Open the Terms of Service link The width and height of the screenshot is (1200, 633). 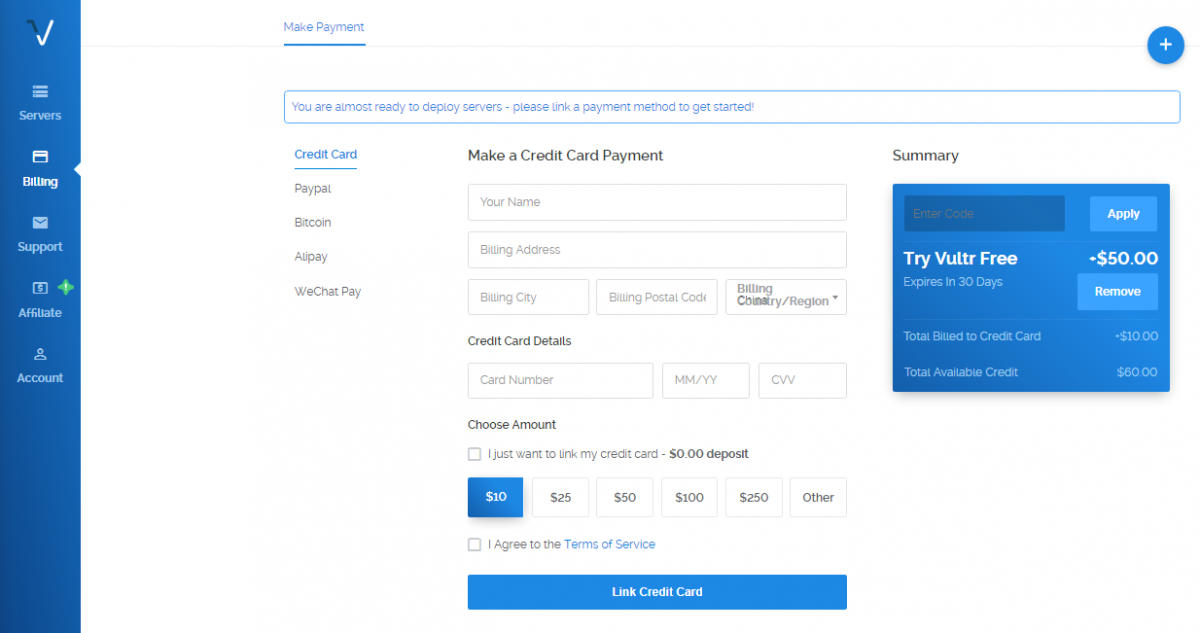pyautogui.click(x=610, y=545)
